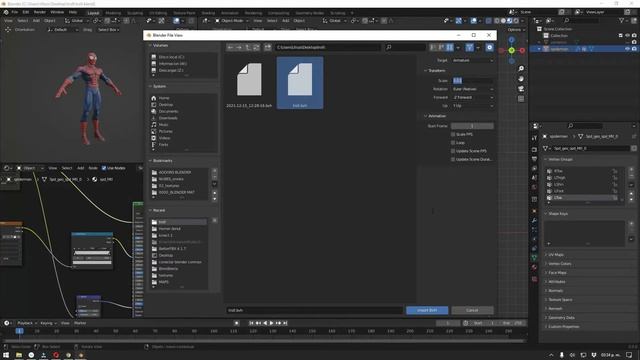
Task: Add a bookmark with the plus button
Action: [215, 171]
